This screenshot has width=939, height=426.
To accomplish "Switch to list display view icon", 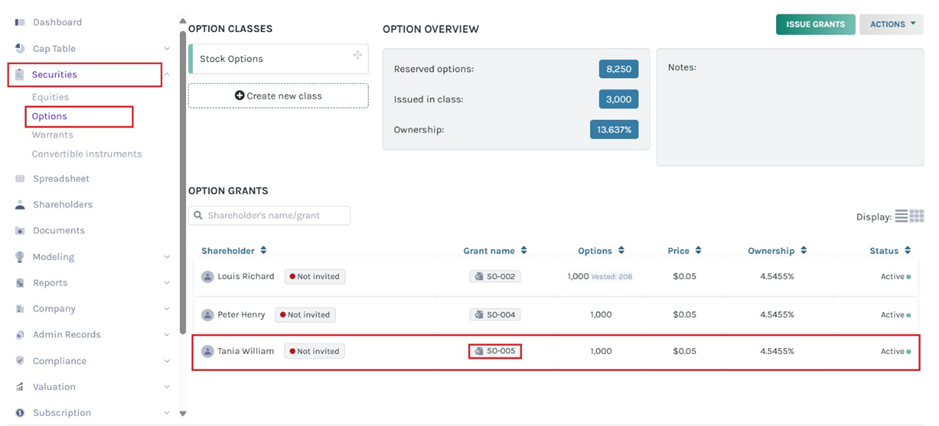I will click(901, 216).
